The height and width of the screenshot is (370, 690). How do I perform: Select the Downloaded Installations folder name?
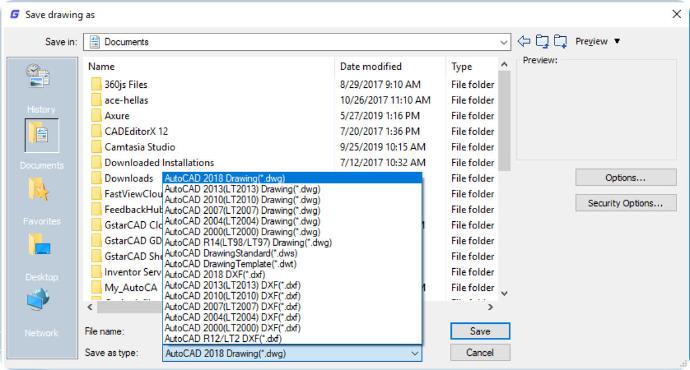(x=159, y=163)
